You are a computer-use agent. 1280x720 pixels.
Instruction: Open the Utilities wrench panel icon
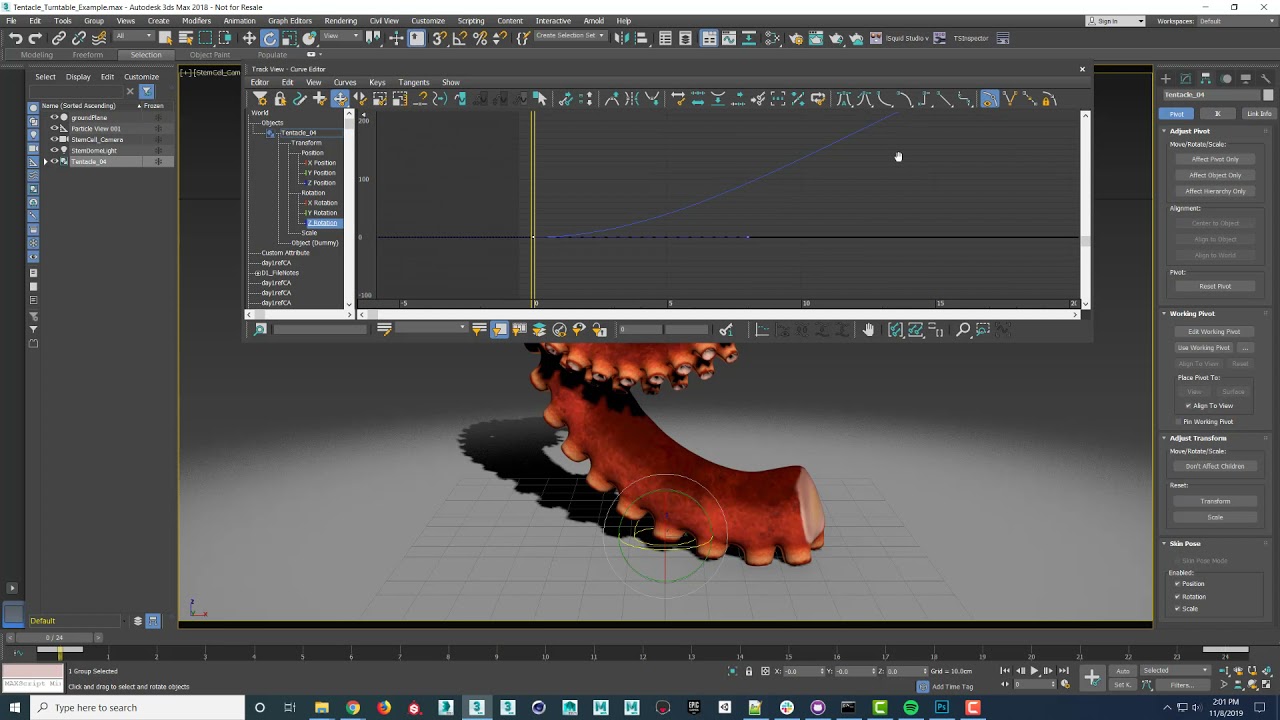coord(1267,78)
